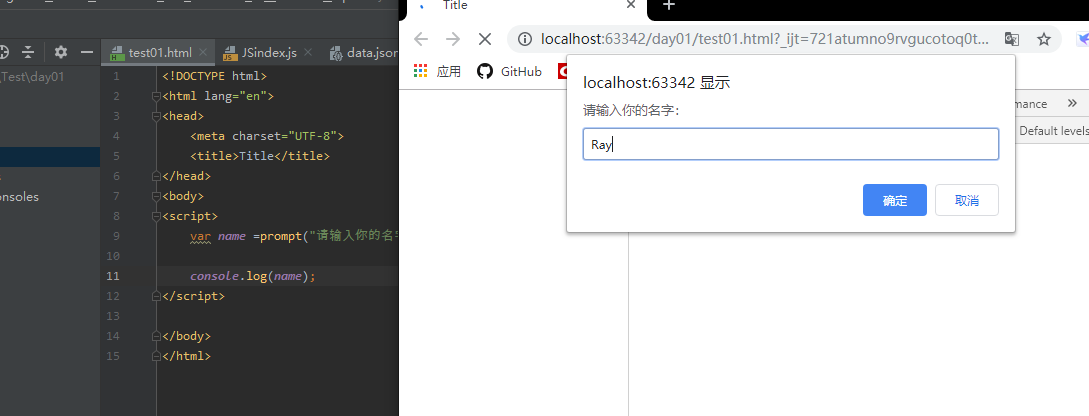
Task: Click the console.log(name) code line
Action: coord(253,276)
